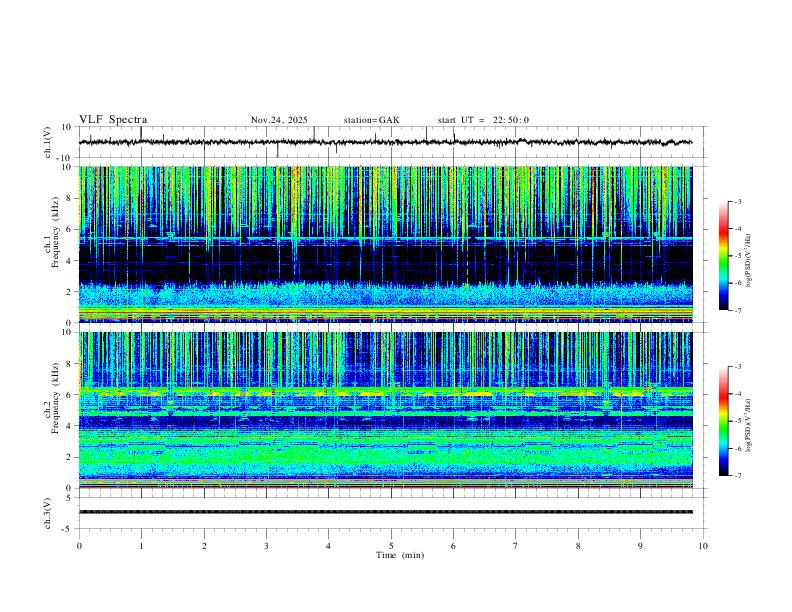Click the ch.2 VLF spectrogram panel
Viewport: 792px width, 612px height.
(385, 410)
